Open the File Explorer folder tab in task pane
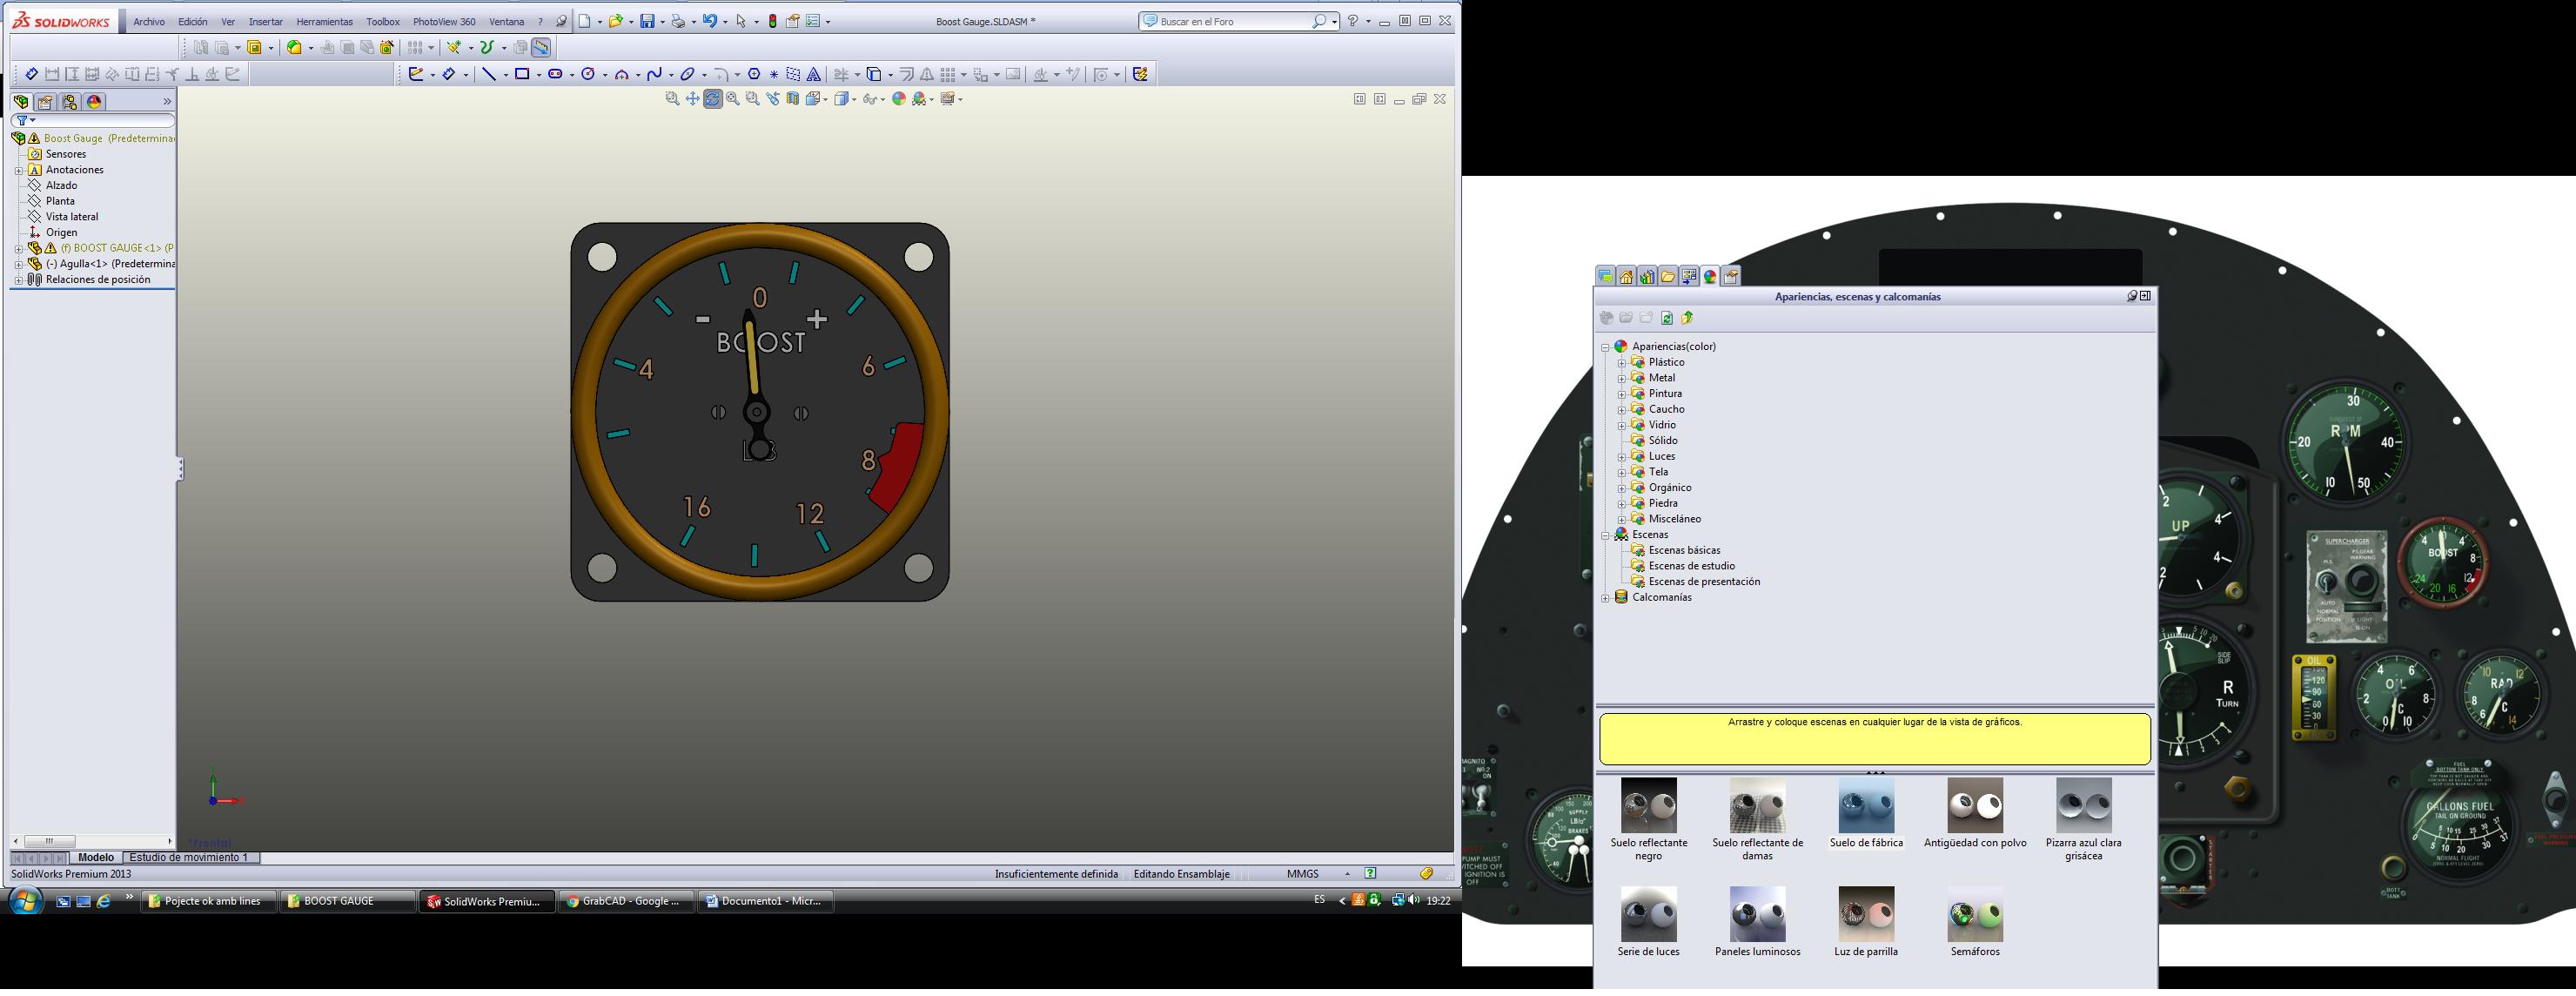 (x=1668, y=277)
